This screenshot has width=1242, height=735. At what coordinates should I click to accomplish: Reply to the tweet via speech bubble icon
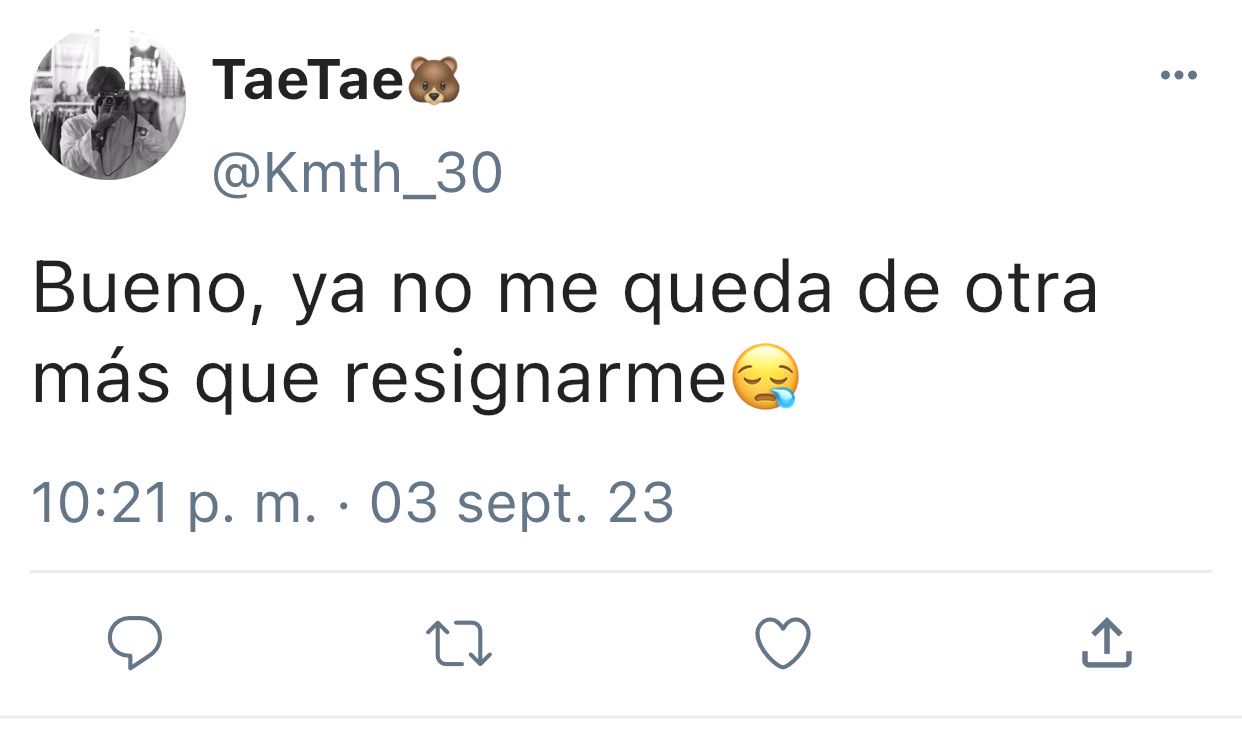135,643
